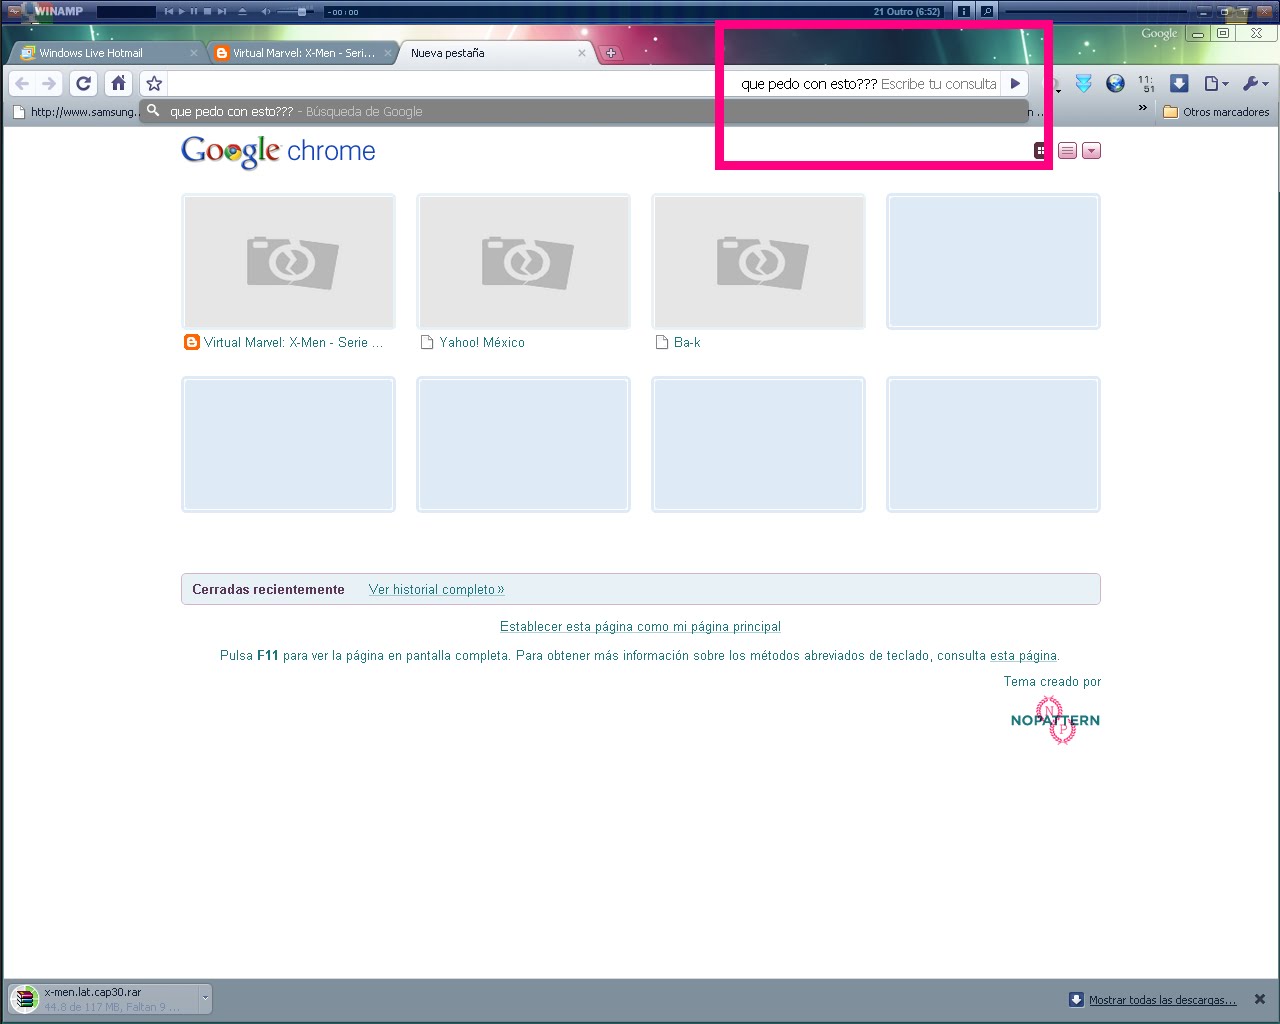
Task: Open the pink new tab options dropdown
Action: (1092, 151)
